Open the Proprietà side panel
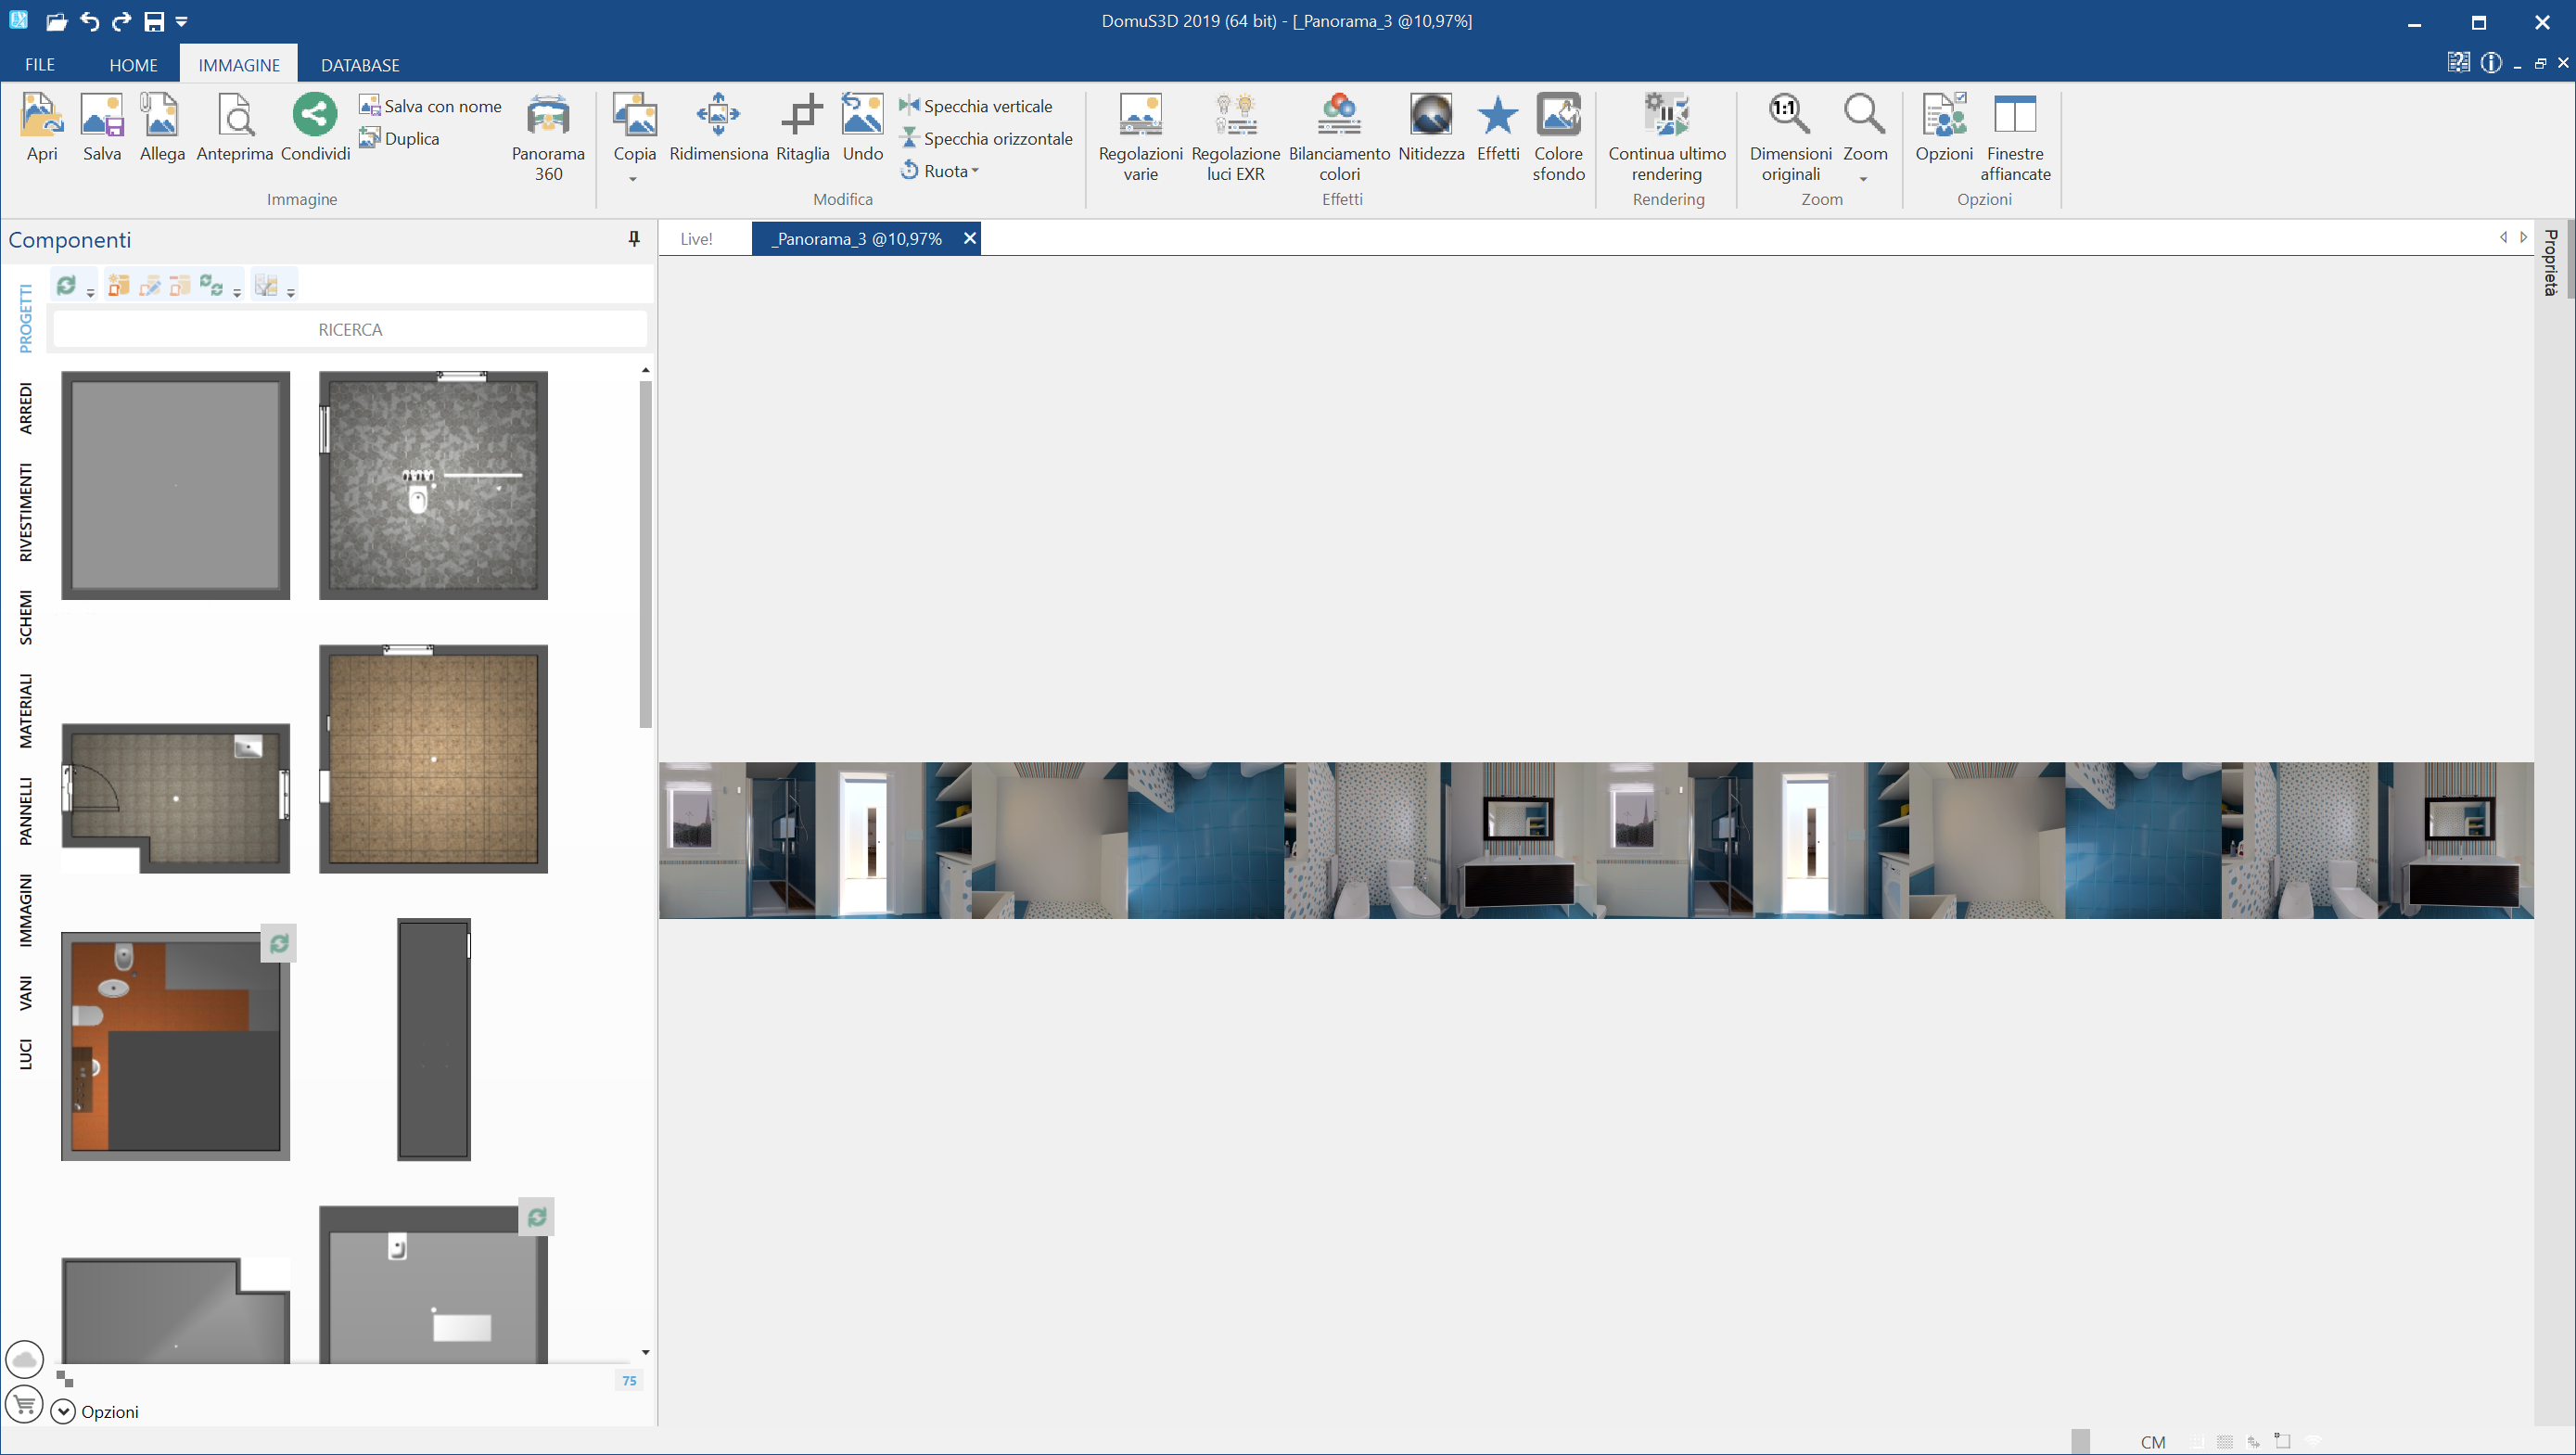The height and width of the screenshot is (1455, 2576). click(2552, 262)
